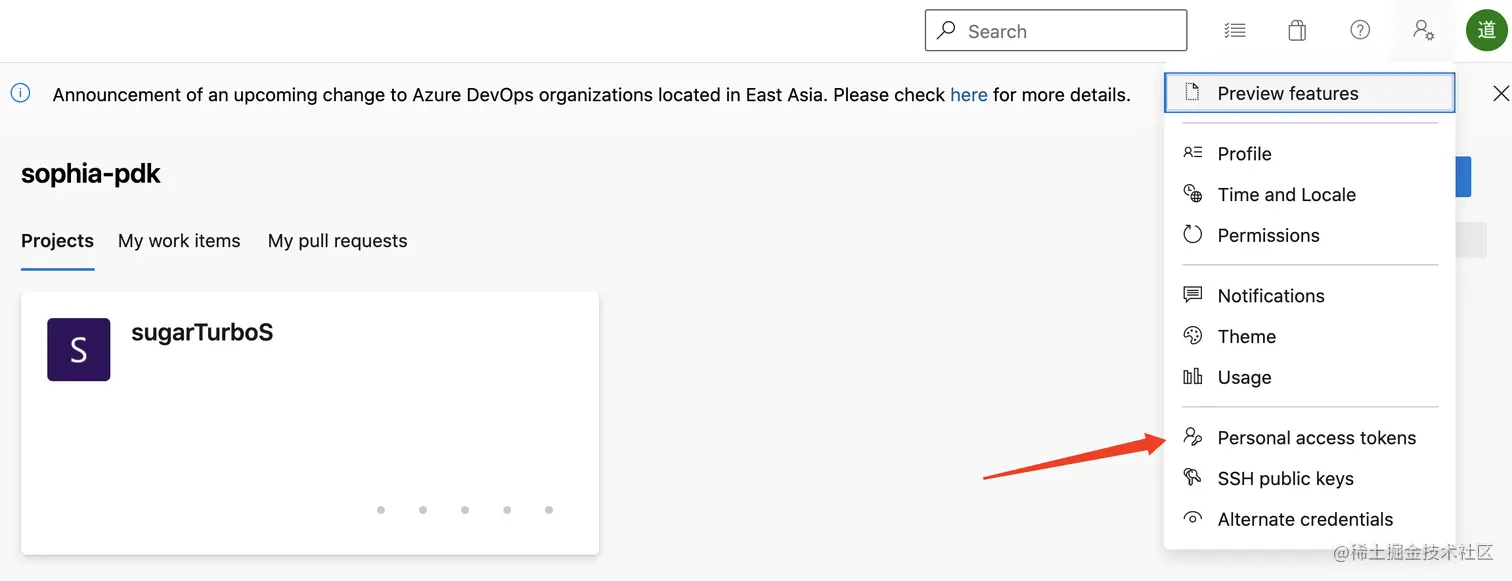Switch to My pull requests tab
Screen dimensions: 1512x581
pos(337,241)
